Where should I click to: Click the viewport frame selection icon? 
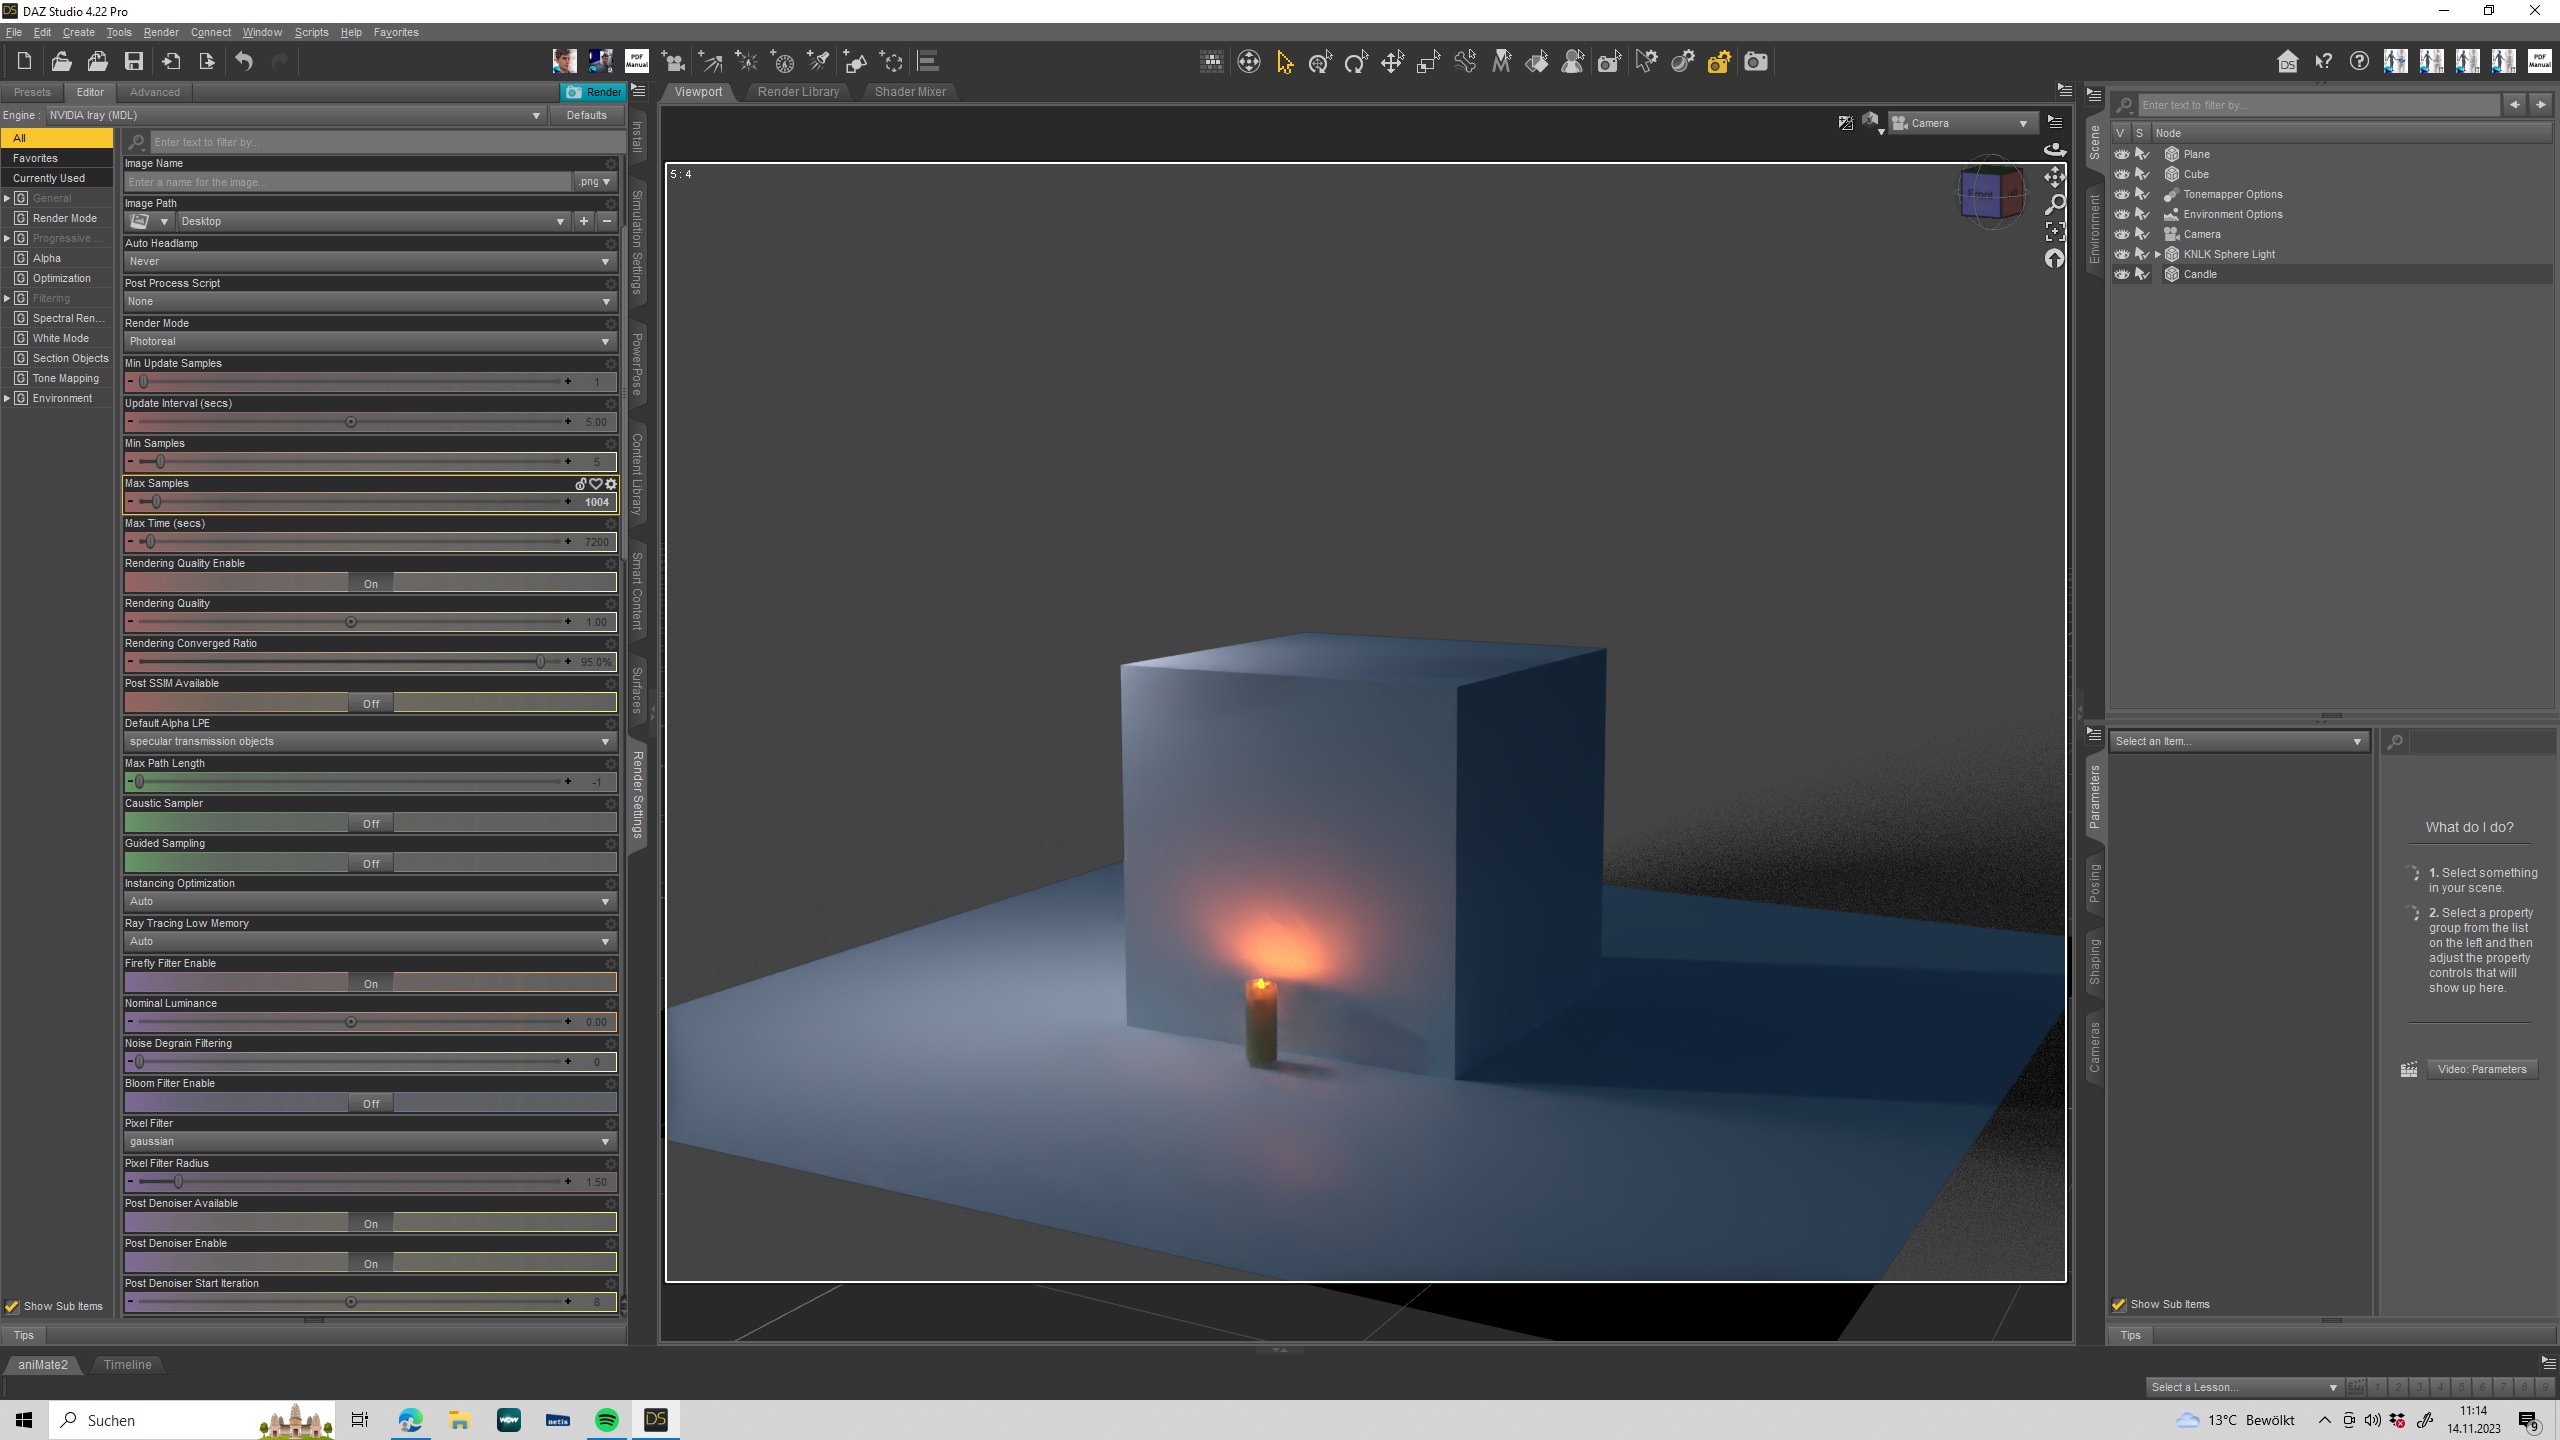coord(2054,232)
